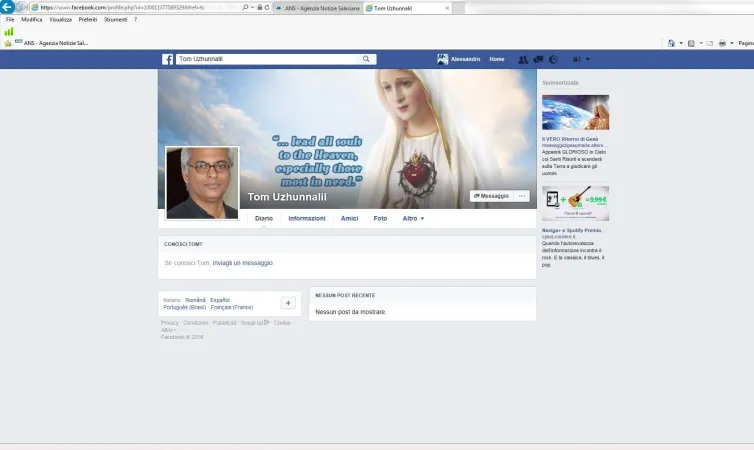The height and width of the screenshot is (450, 754).
Task: Click the plus button to add language
Action: pos(287,303)
